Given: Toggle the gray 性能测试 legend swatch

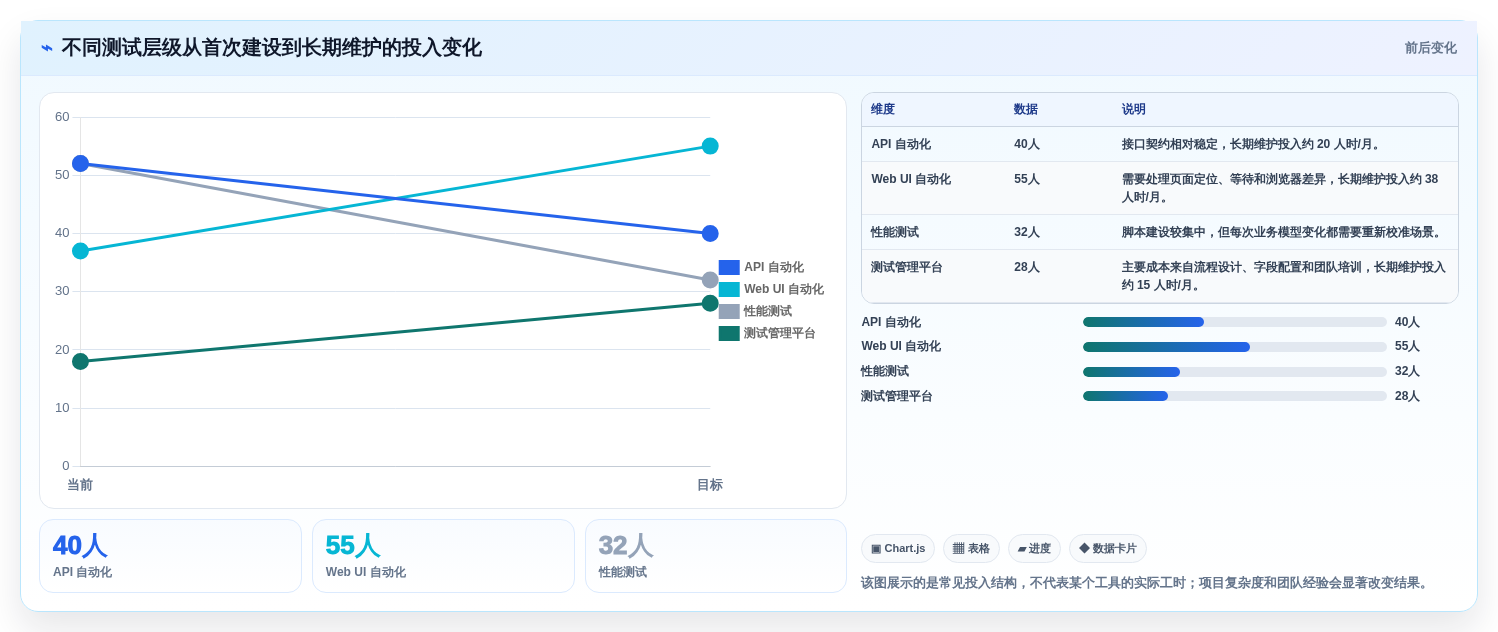Looking at the screenshot, I should pyautogui.click(x=729, y=311).
